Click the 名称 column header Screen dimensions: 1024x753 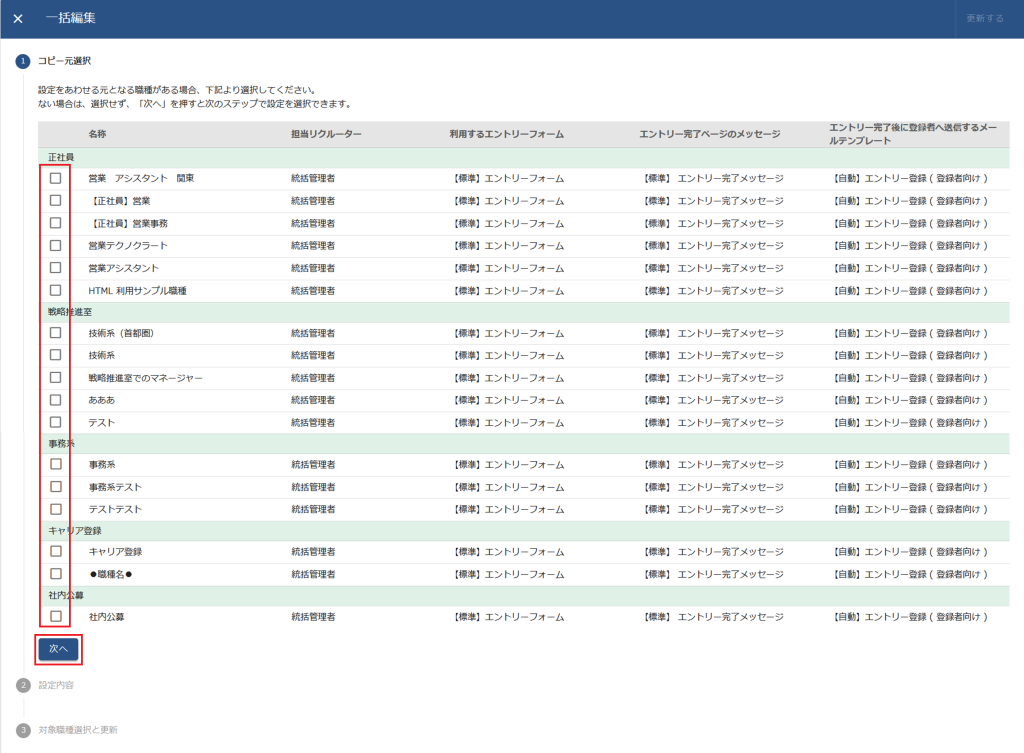(97, 134)
